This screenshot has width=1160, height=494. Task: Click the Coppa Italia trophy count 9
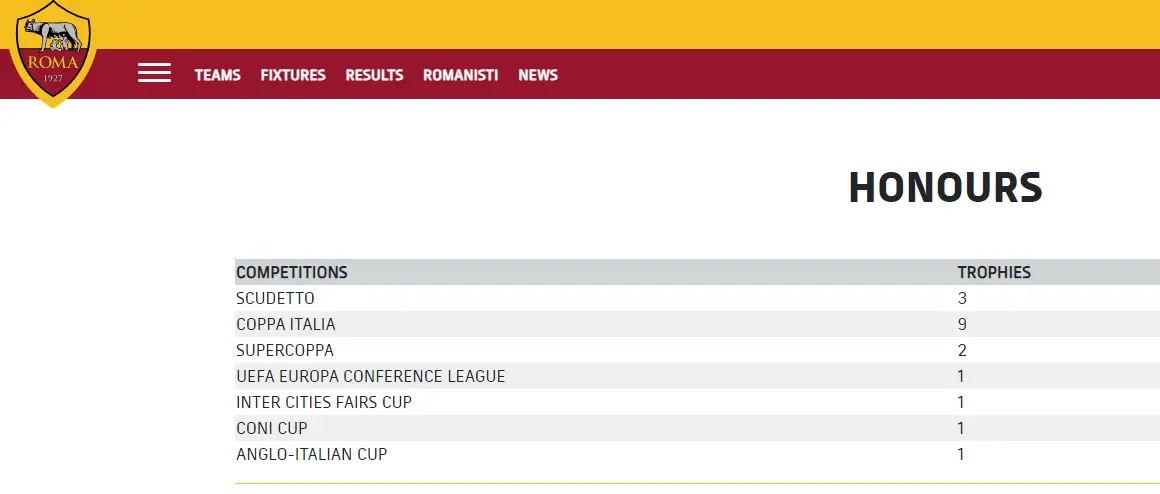tap(962, 324)
